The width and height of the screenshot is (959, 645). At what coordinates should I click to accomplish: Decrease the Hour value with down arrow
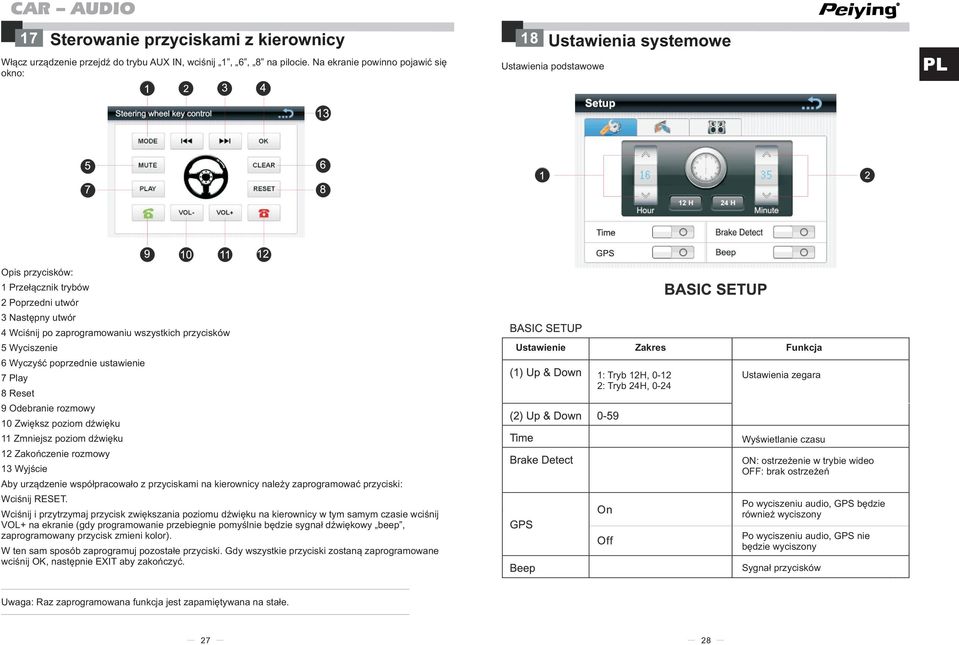tap(645, 195)
